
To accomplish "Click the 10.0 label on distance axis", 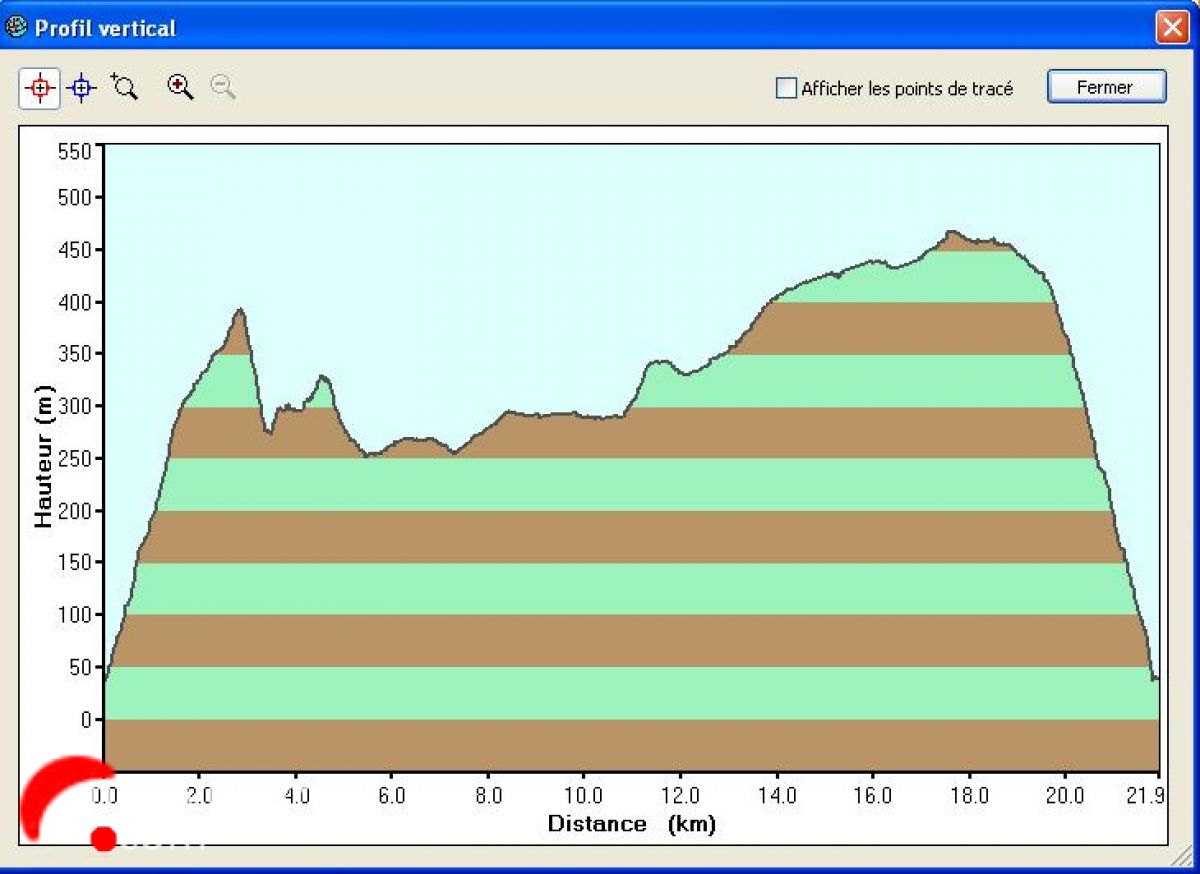I will (x=583, y=796).
